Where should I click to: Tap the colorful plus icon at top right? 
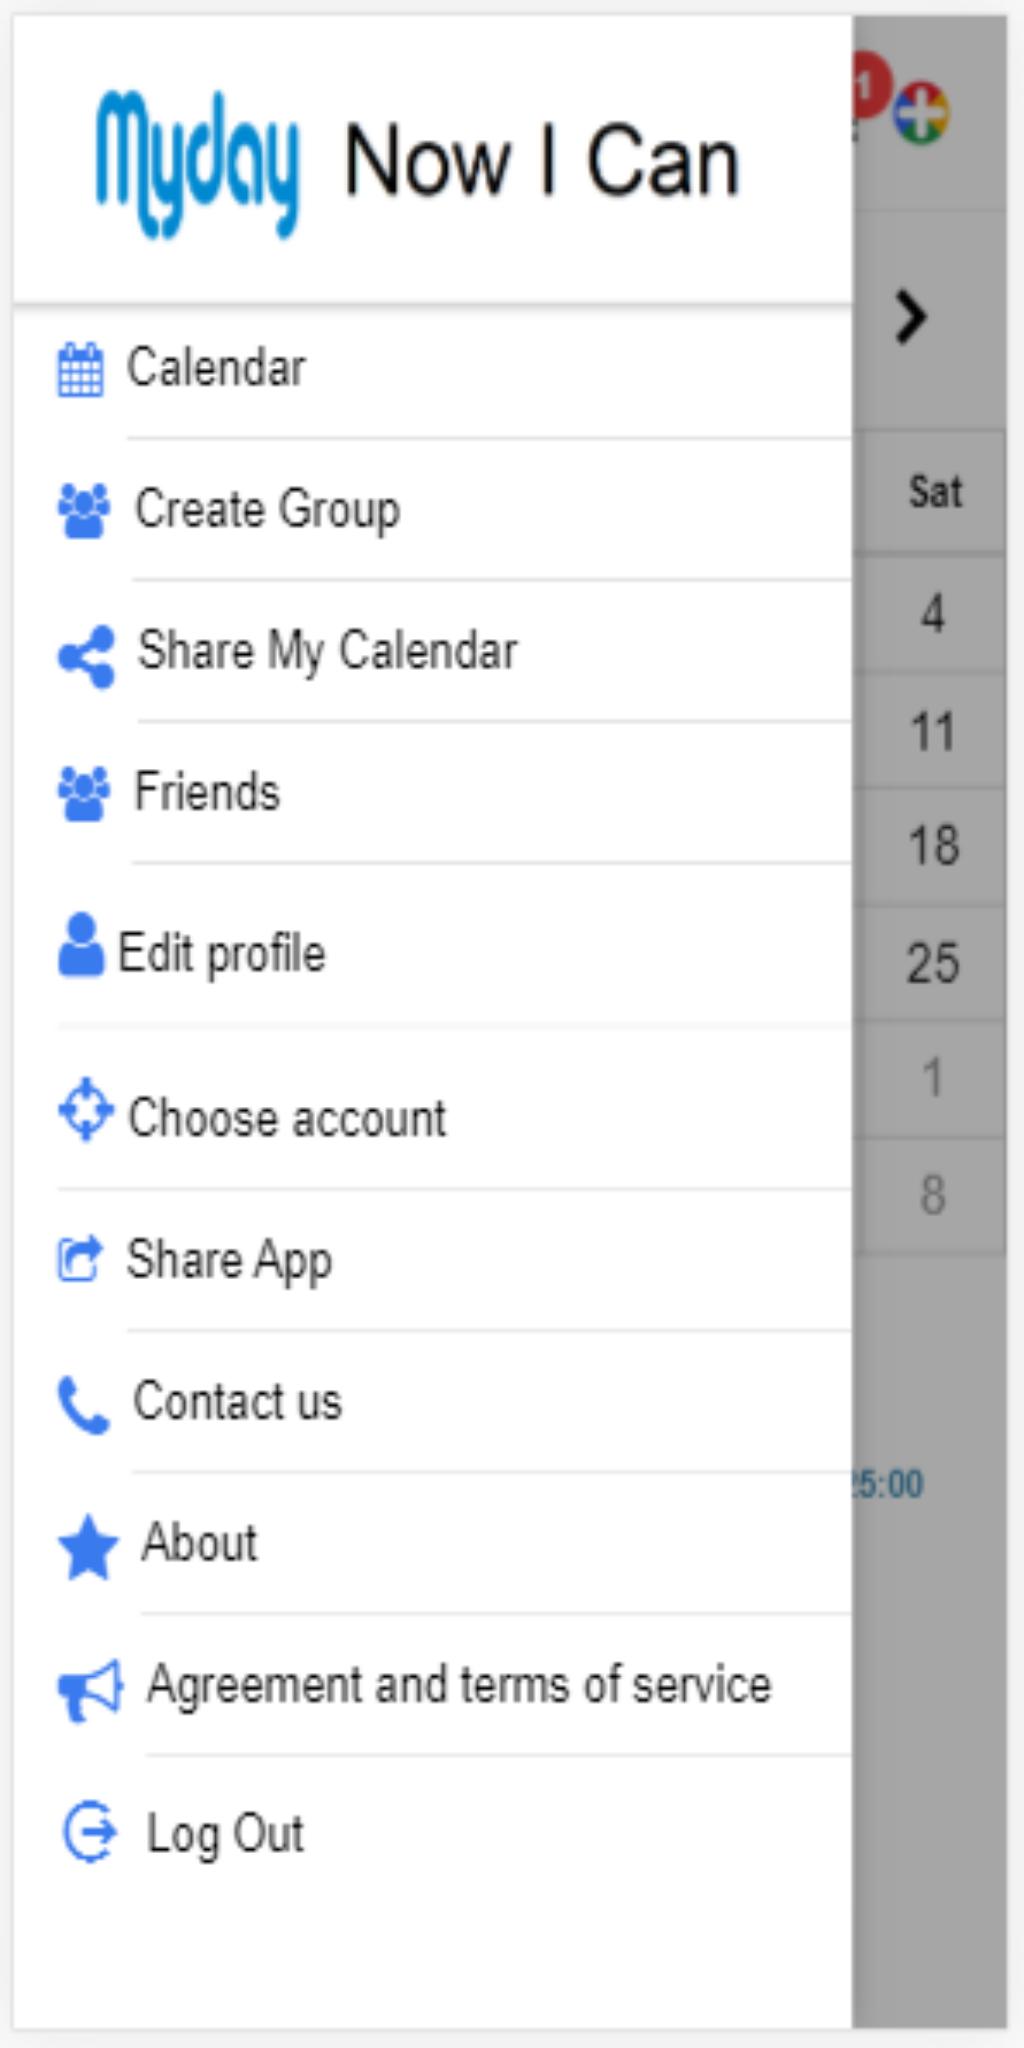tap(921, 112)
